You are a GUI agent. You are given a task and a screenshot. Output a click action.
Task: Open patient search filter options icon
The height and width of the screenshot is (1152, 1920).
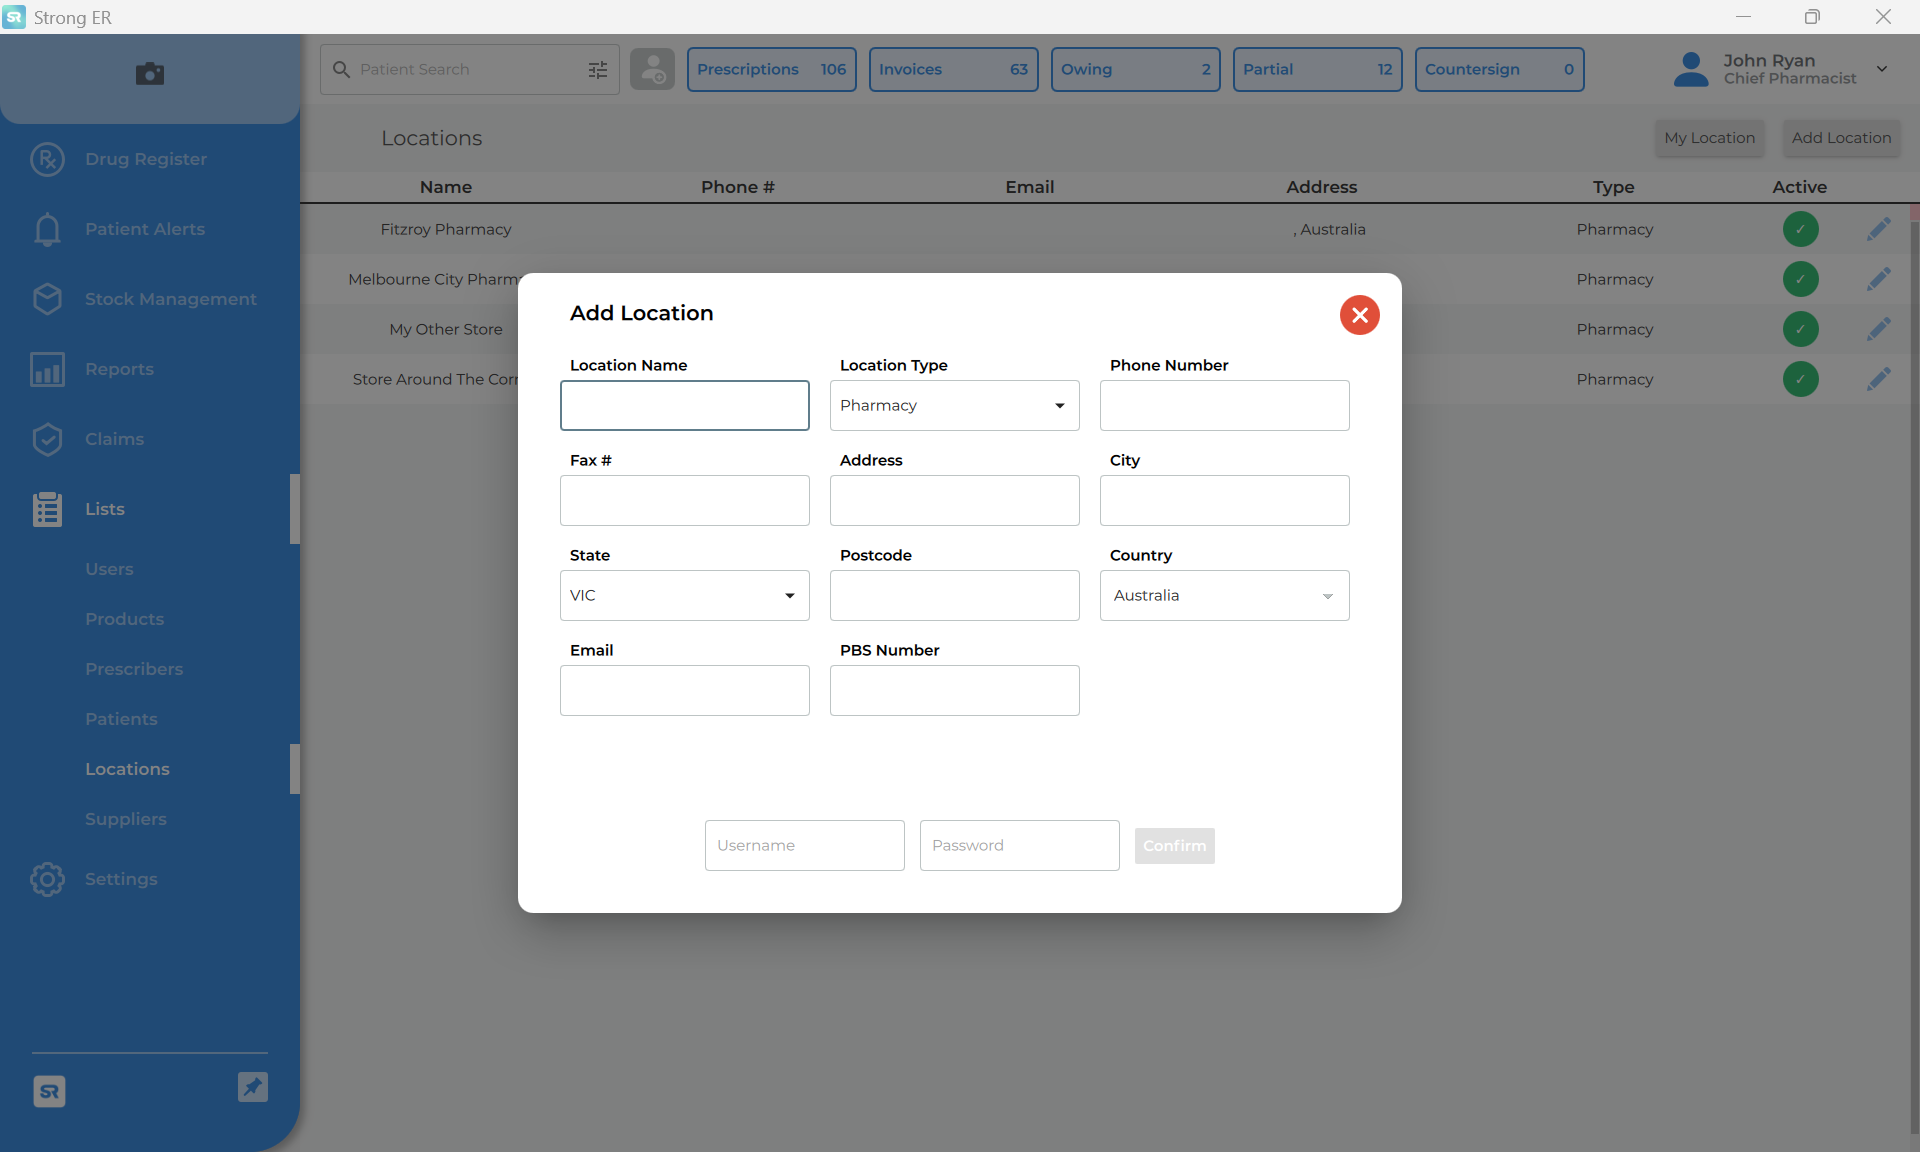(598, 69)
